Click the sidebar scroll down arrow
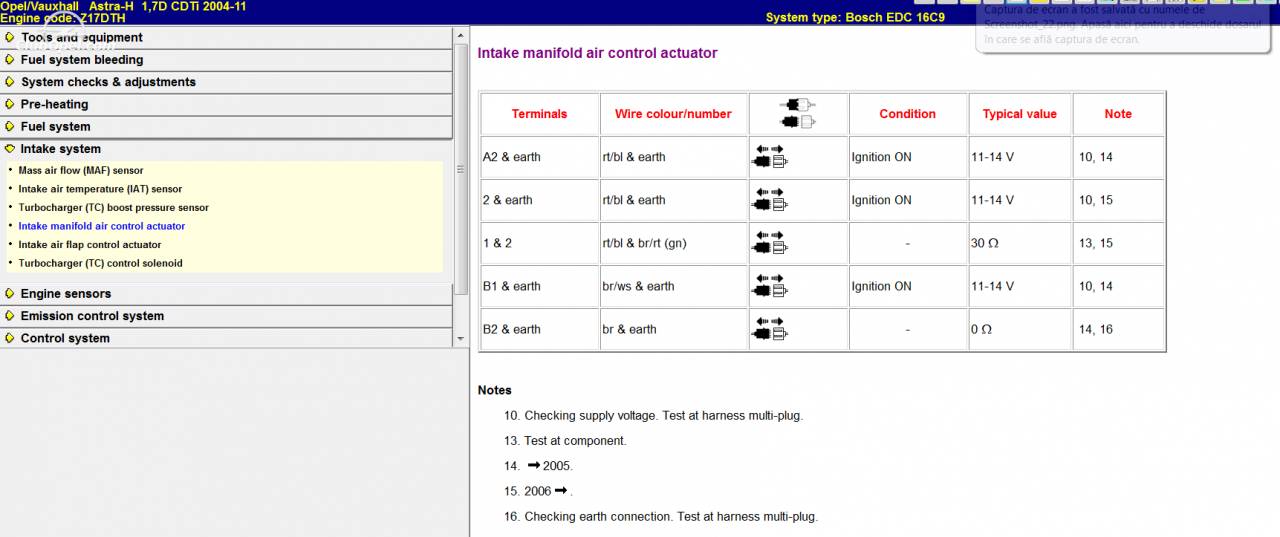The height and width of the screenshot is (537, 1280). [x=461, y=339]
